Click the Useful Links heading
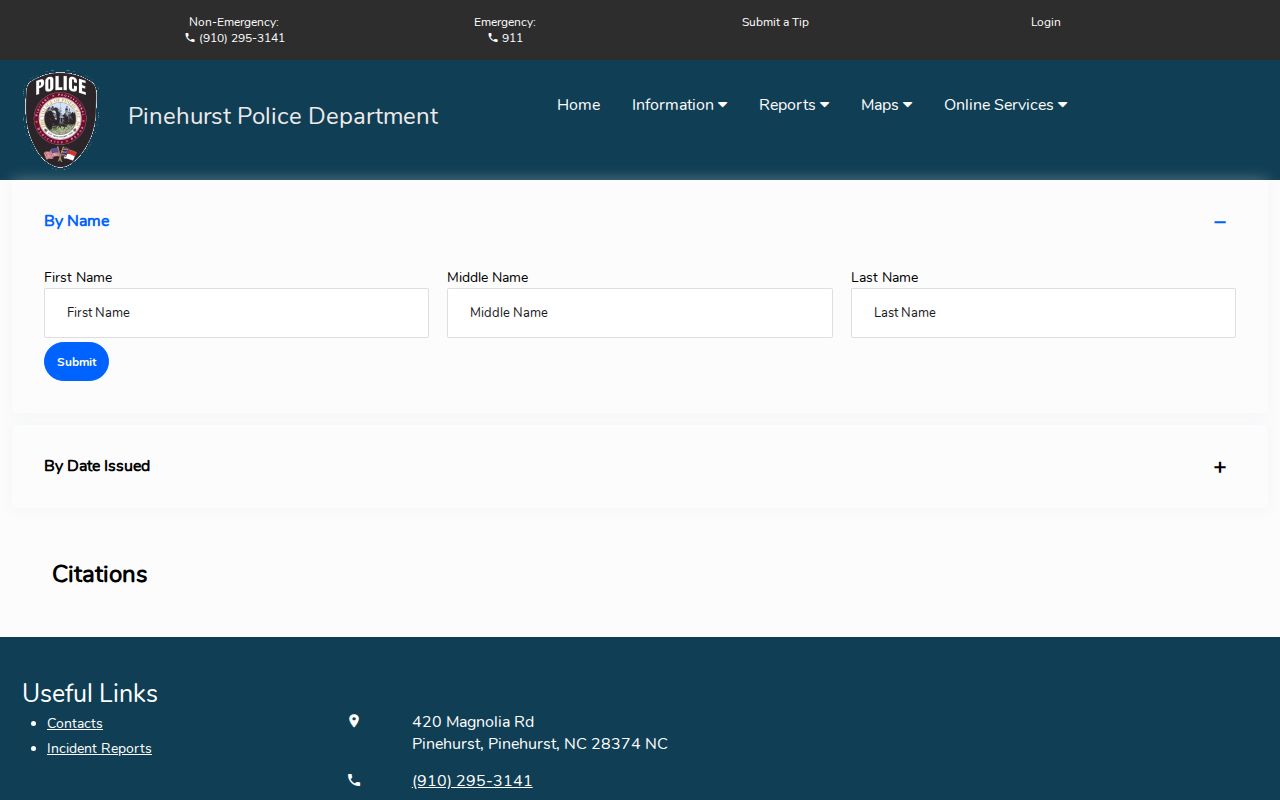The width and height of the screenshot is (1280, 800). (90, 693)
